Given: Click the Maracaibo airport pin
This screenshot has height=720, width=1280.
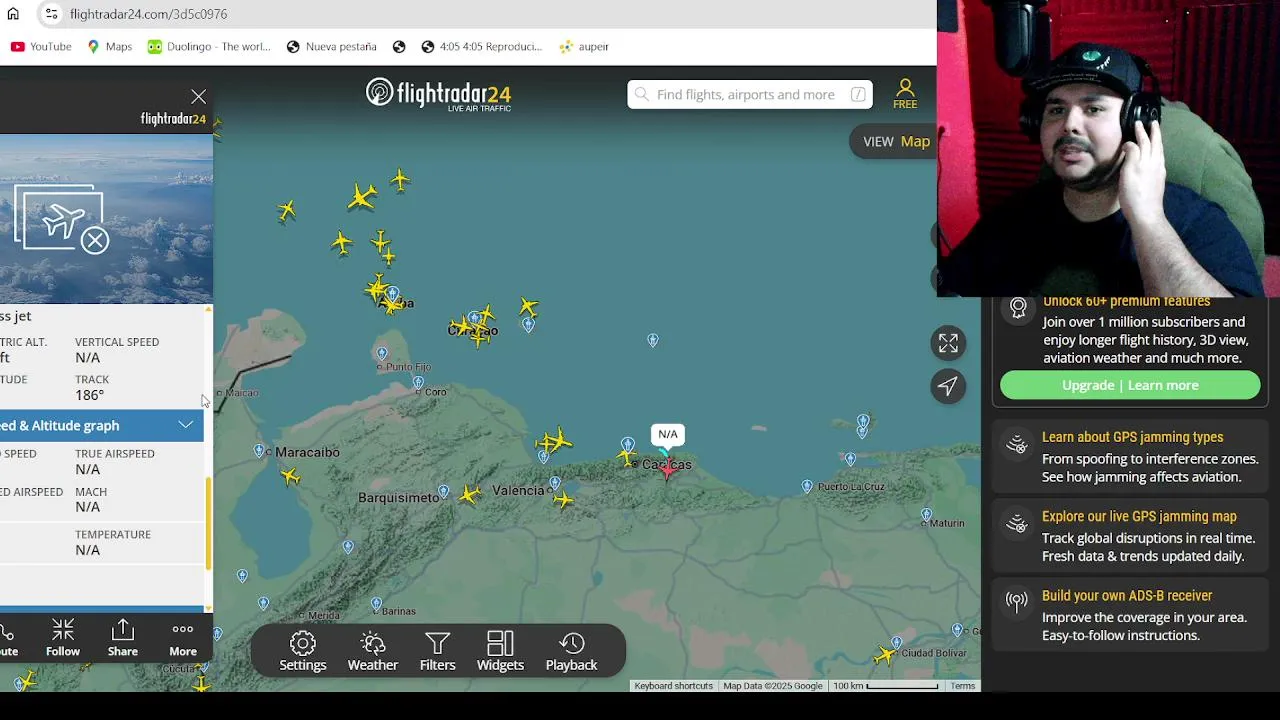Looking at the screenshot, I should tap(260, 451).
